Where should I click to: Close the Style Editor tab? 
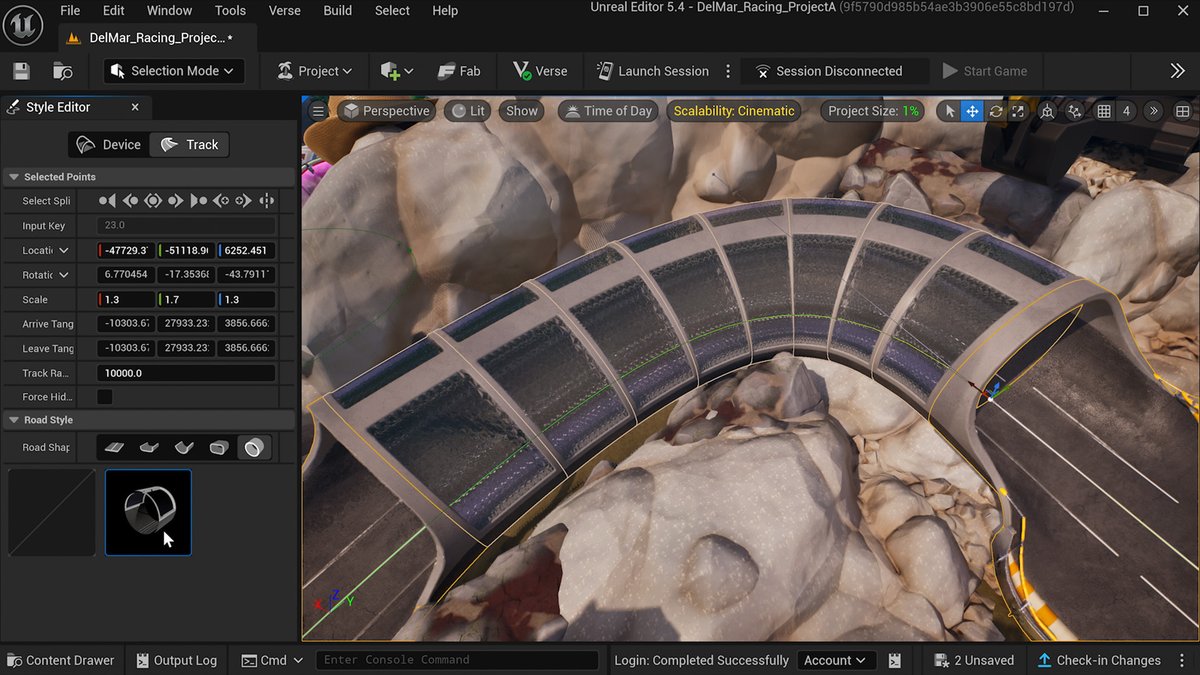tap(135, 107)
